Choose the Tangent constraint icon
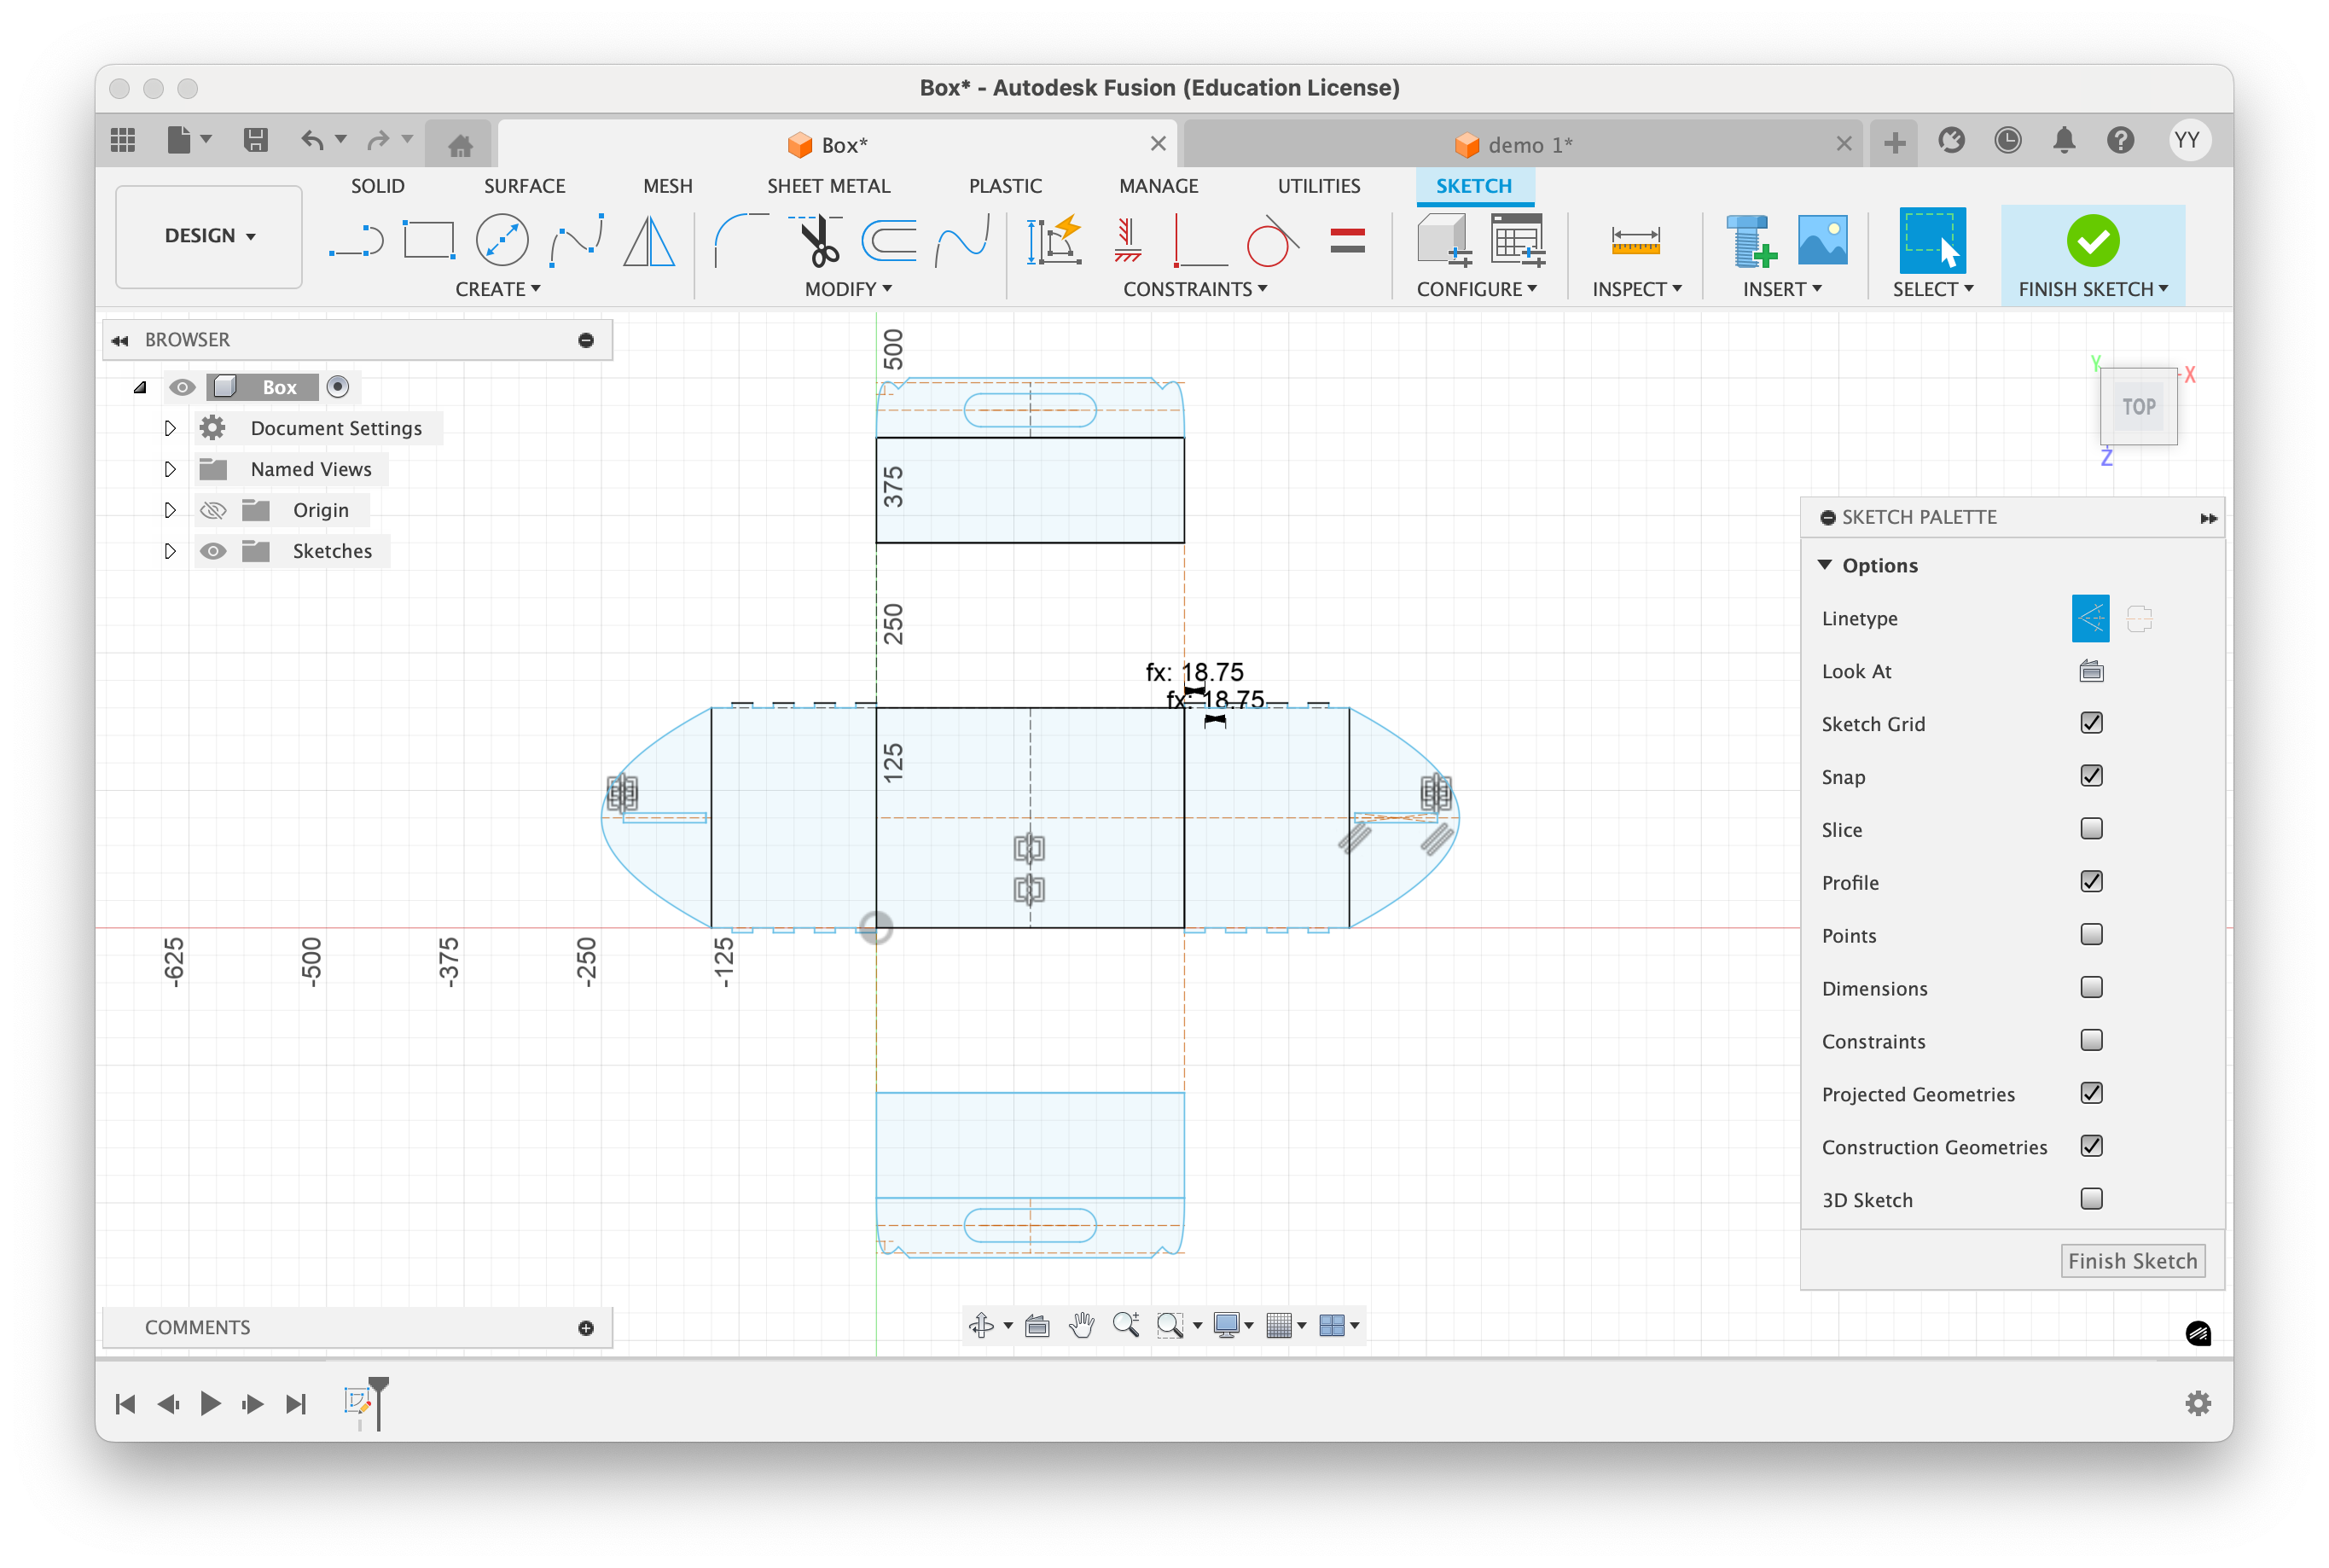 pos(1272,241)
